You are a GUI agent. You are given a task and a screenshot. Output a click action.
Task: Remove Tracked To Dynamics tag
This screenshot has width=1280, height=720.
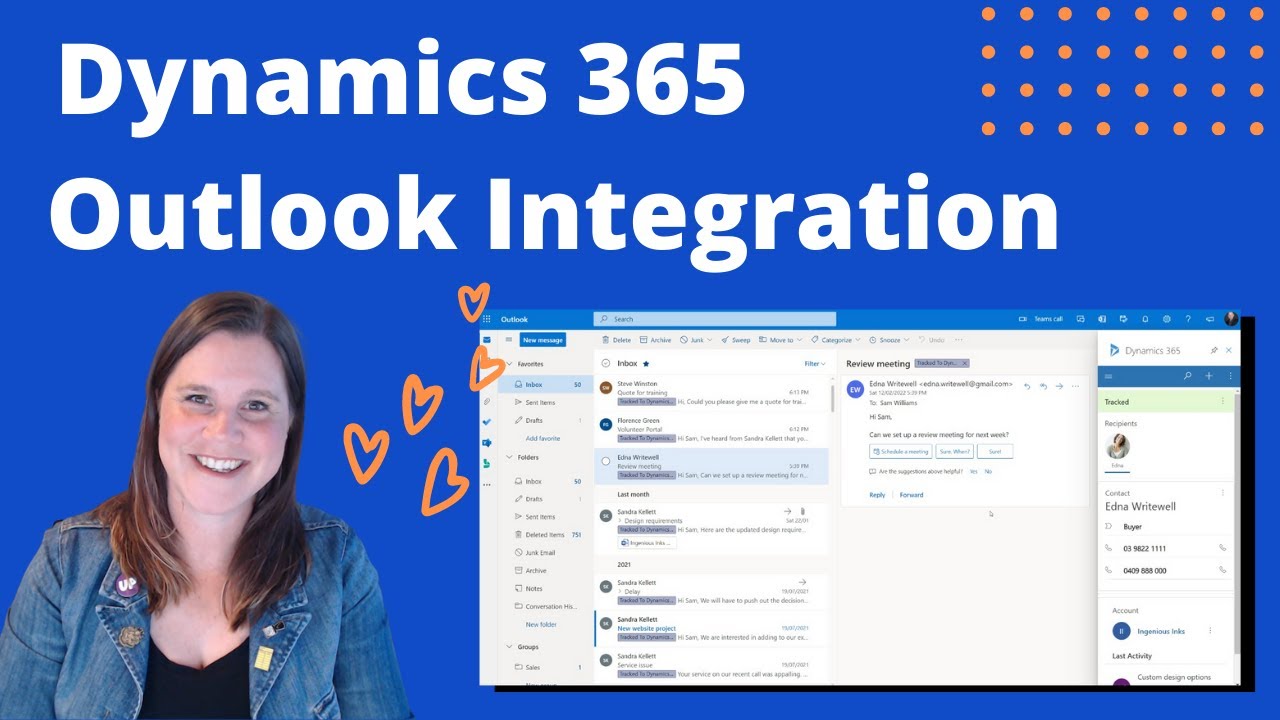(x=964, y=363)
